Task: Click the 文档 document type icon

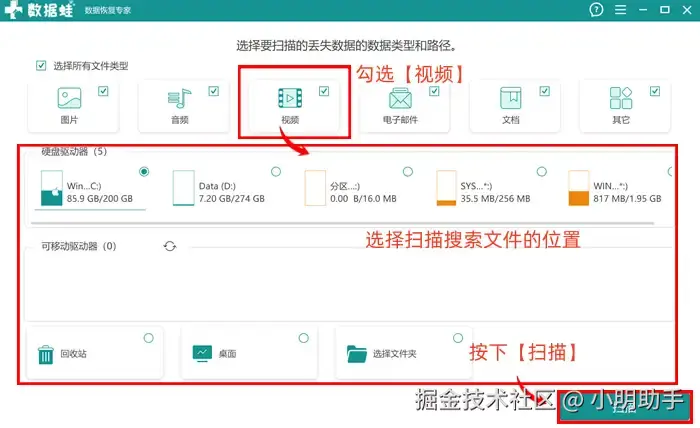Action: pyautogui.click(x=510, y=98)
